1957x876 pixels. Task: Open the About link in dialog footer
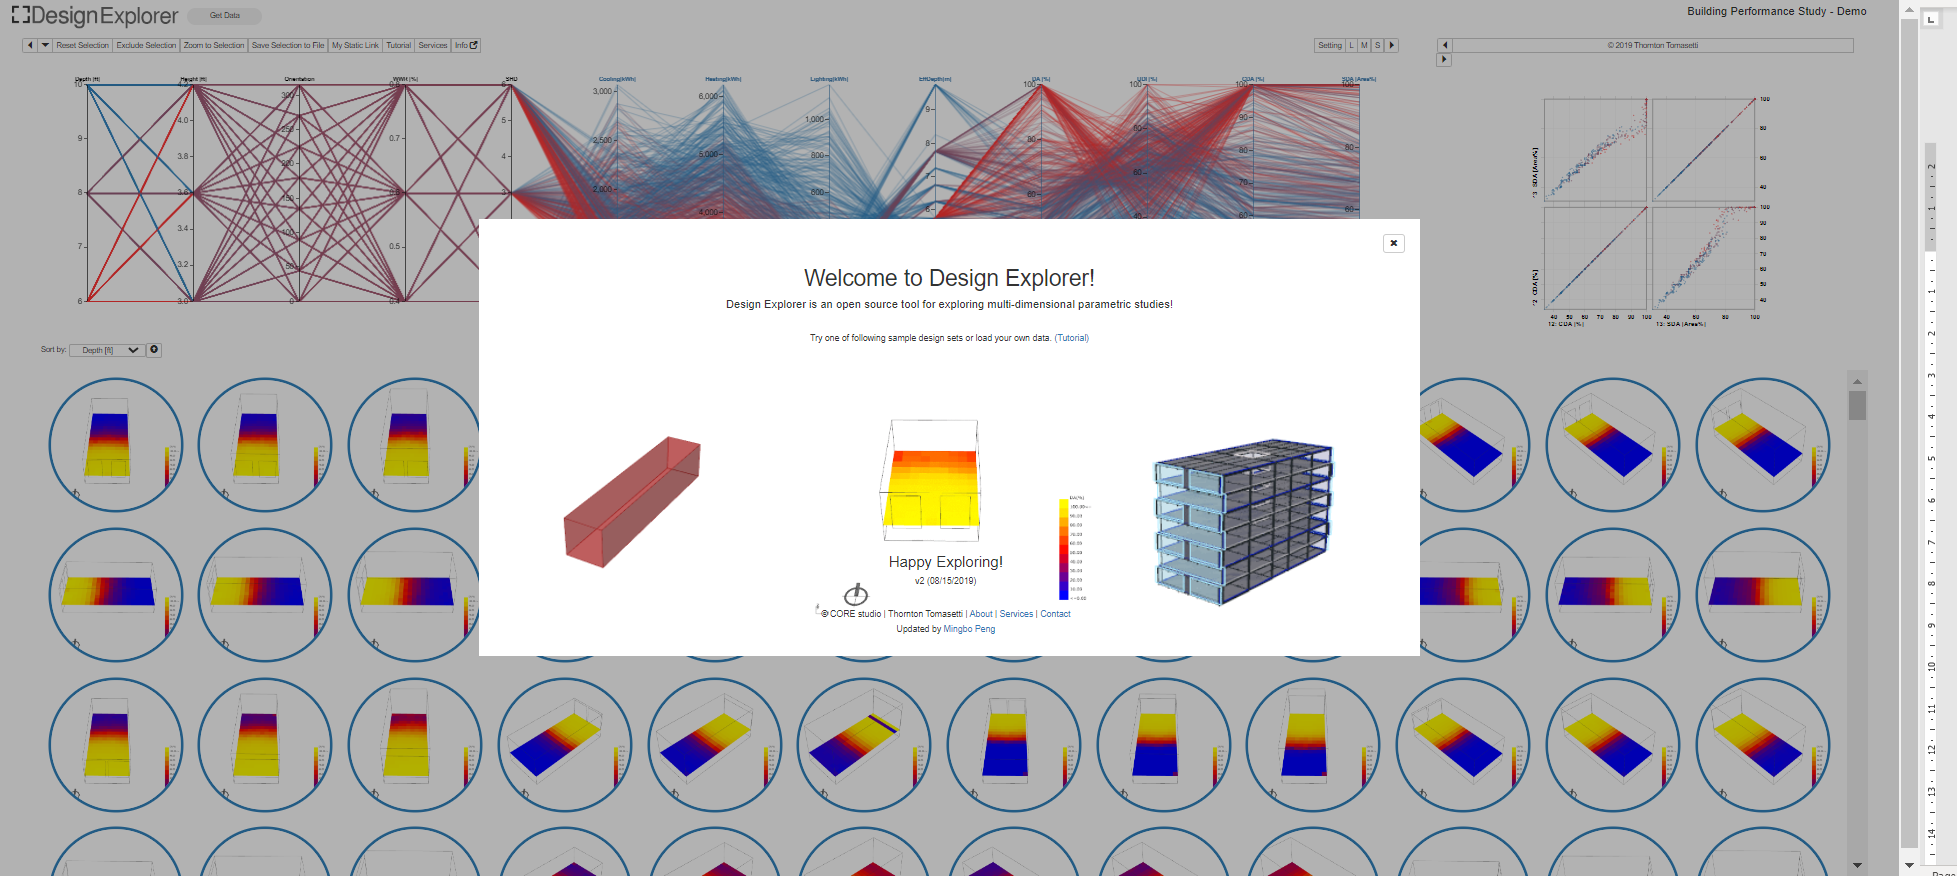[981, 614]
